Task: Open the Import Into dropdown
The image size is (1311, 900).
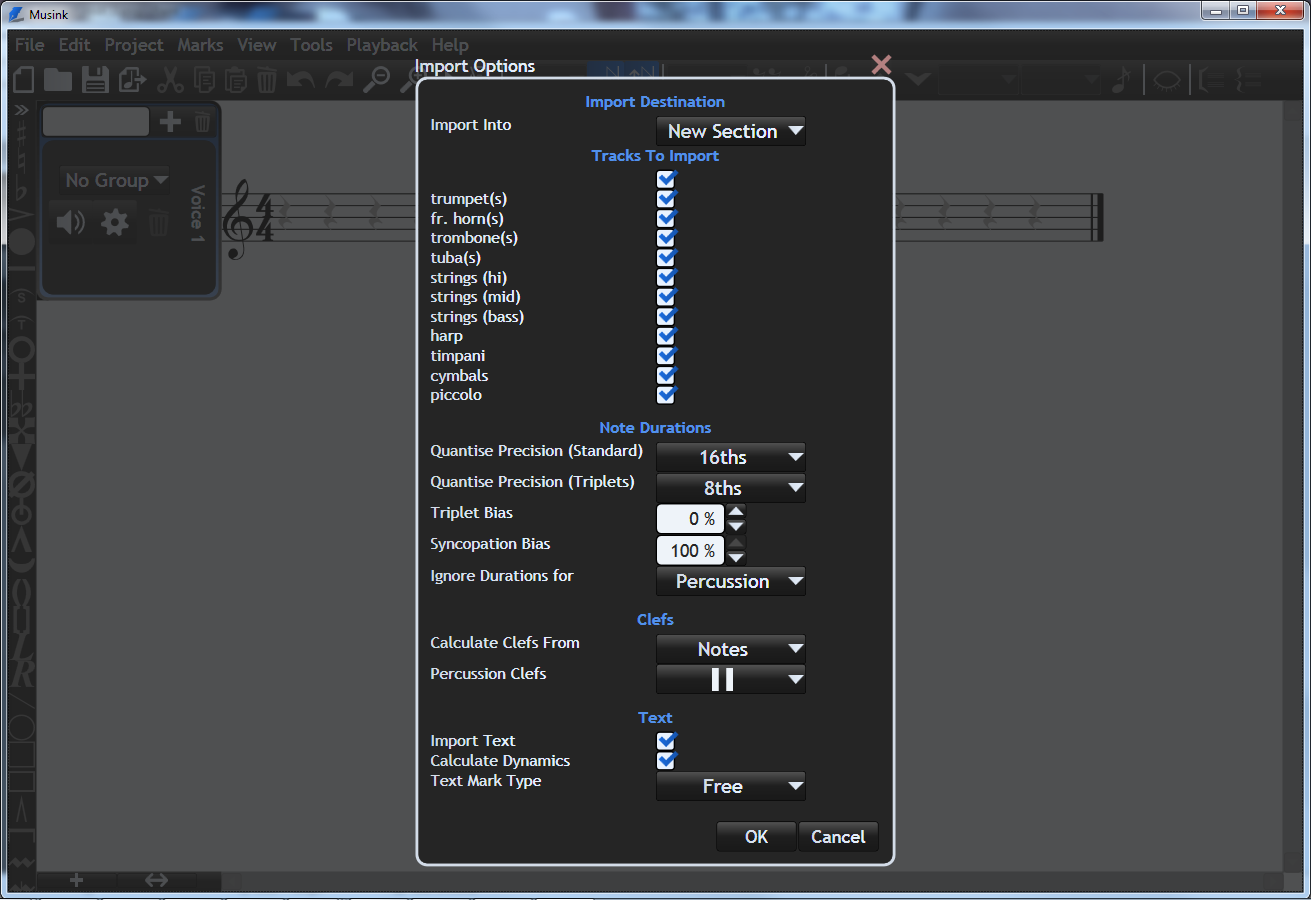Action: [730, 131]
